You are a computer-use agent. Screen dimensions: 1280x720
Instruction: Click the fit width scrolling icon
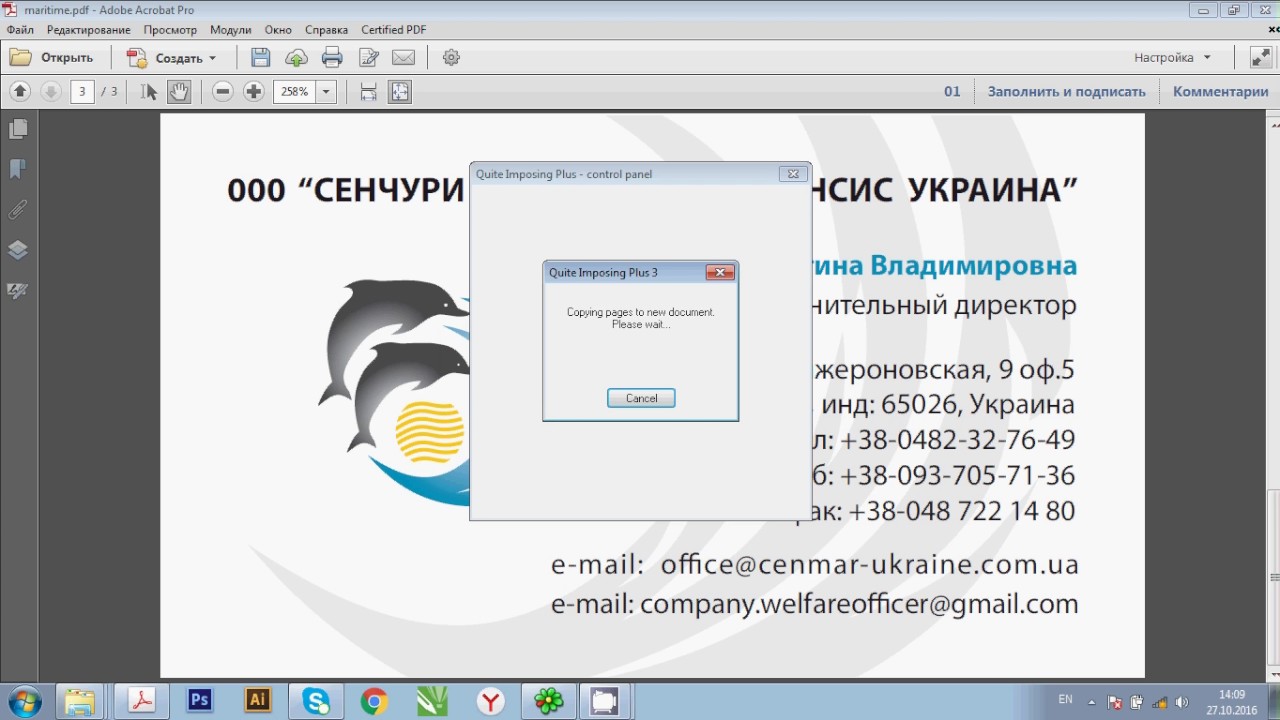[x=368, y=91]
